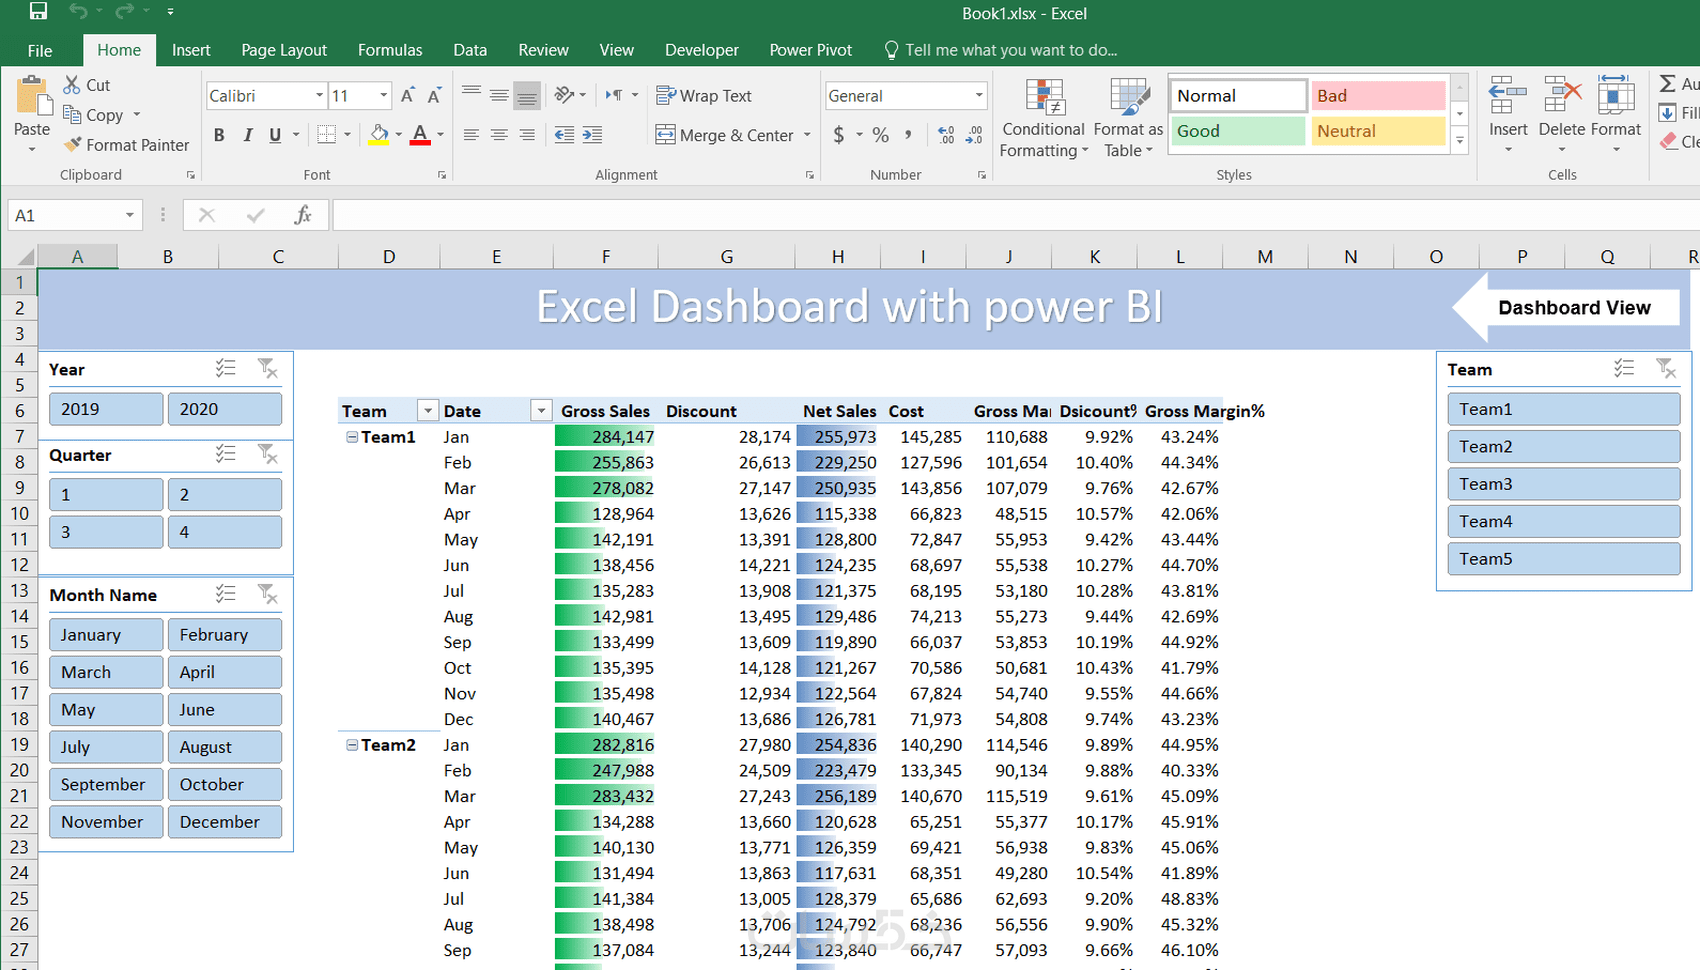Open the number format dropdown
Image resolution: width=1700 pixels, height=970 pixels.
tap(979, 96)
